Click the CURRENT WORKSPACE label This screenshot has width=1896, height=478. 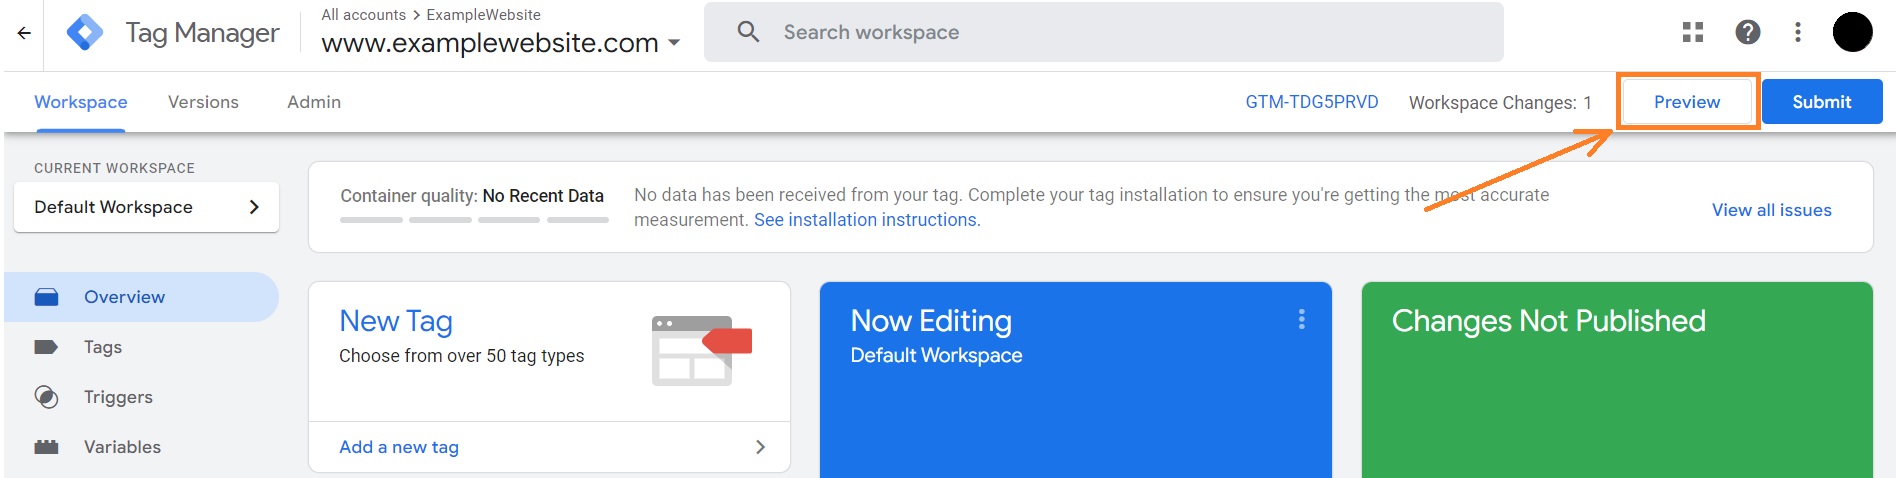(x=114, y=168)
